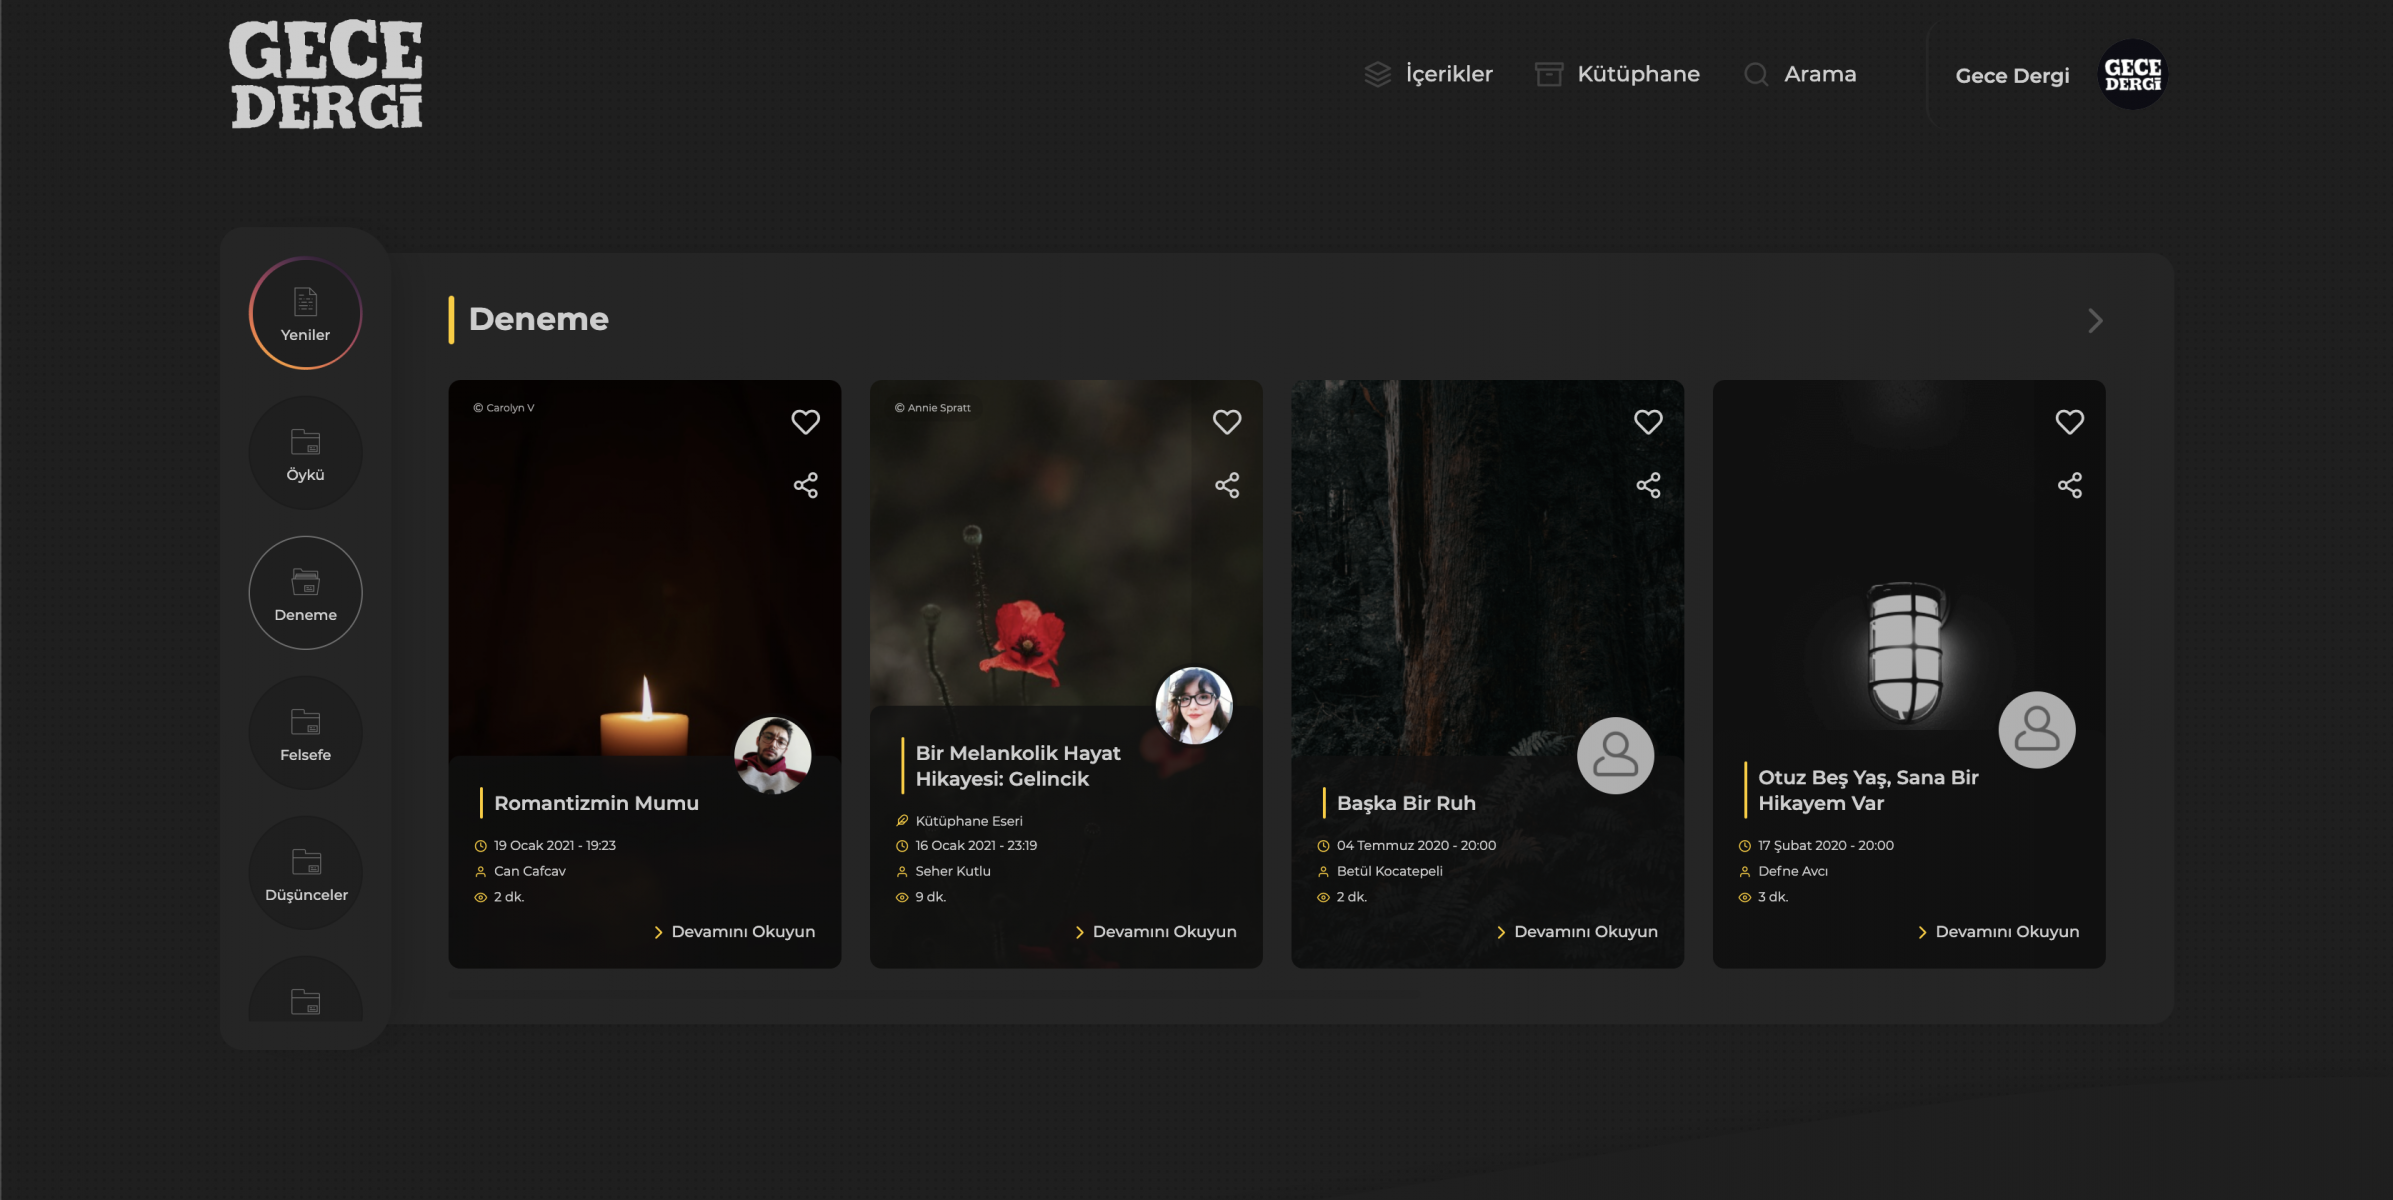Click the horizontal scrollbar under the cards
Viewport: 2393px width, 1200px height.
click(932, 994)
